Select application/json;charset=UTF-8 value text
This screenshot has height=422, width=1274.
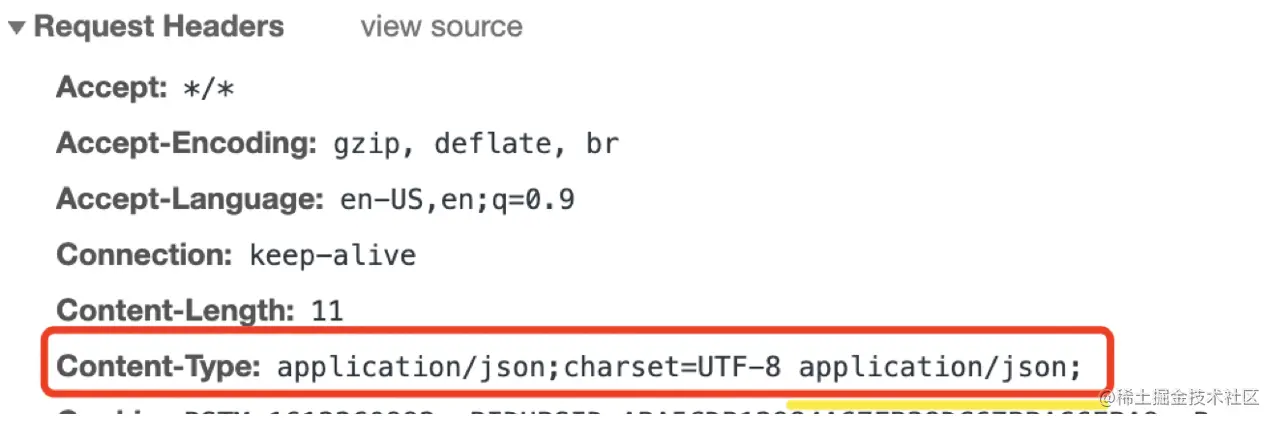[529, 367]
